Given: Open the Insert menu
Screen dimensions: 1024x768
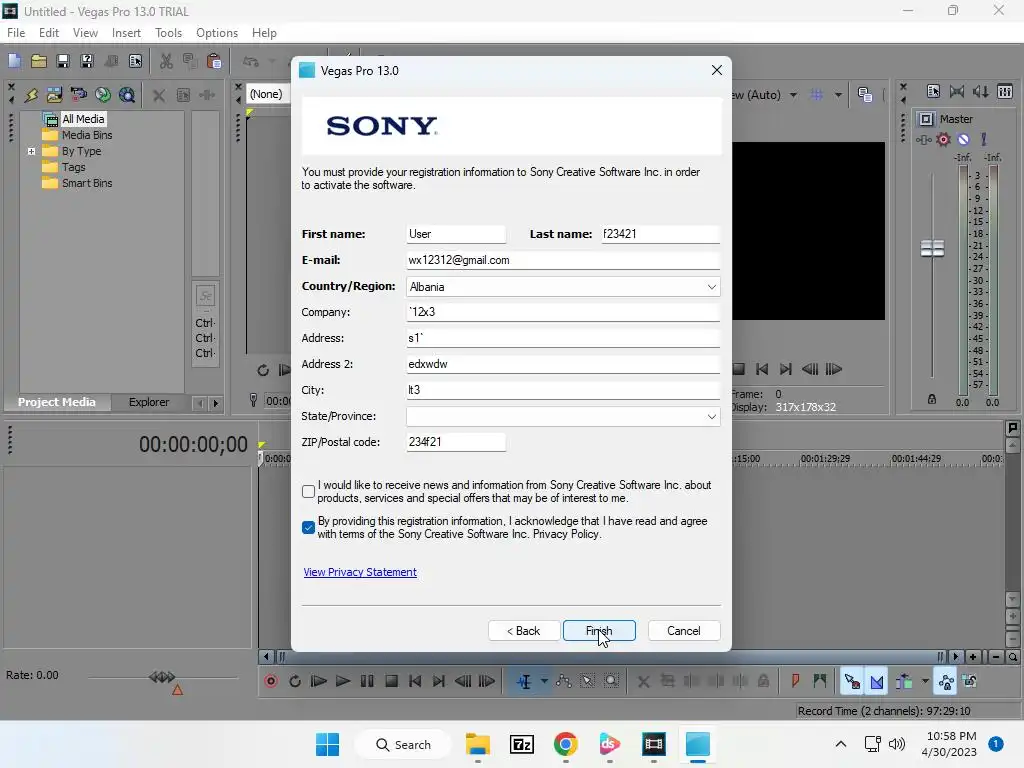Looking at the screenshot, I should (x=126, y=33).
